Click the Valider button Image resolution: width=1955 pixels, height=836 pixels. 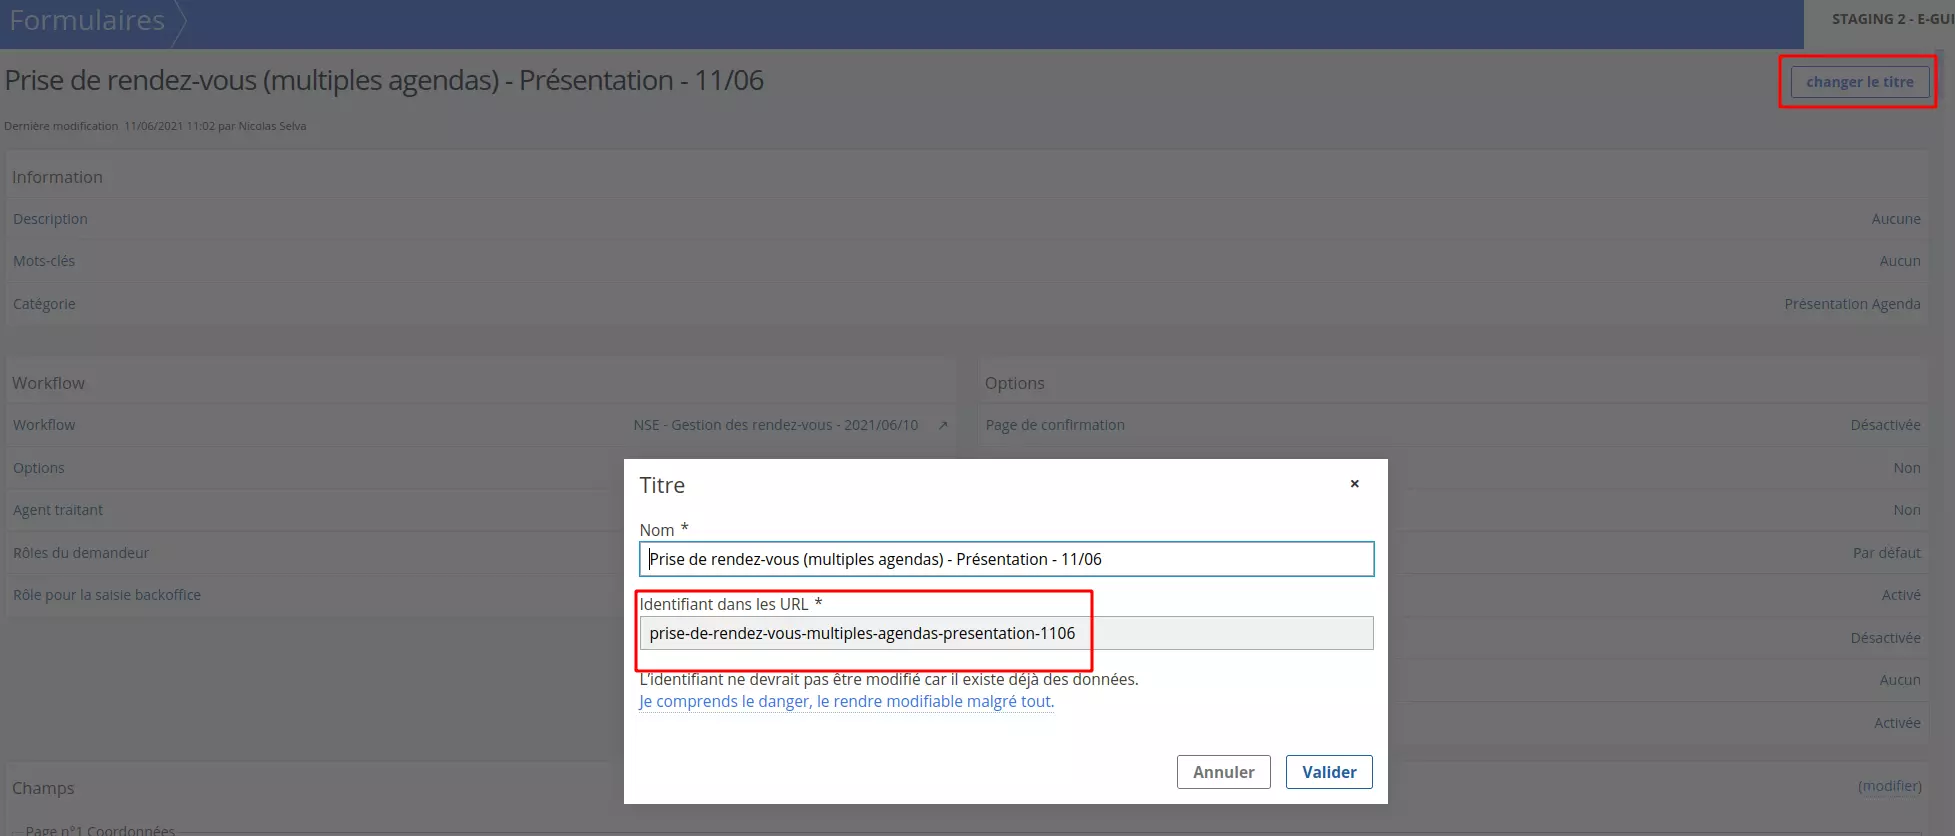(1329, 772)
